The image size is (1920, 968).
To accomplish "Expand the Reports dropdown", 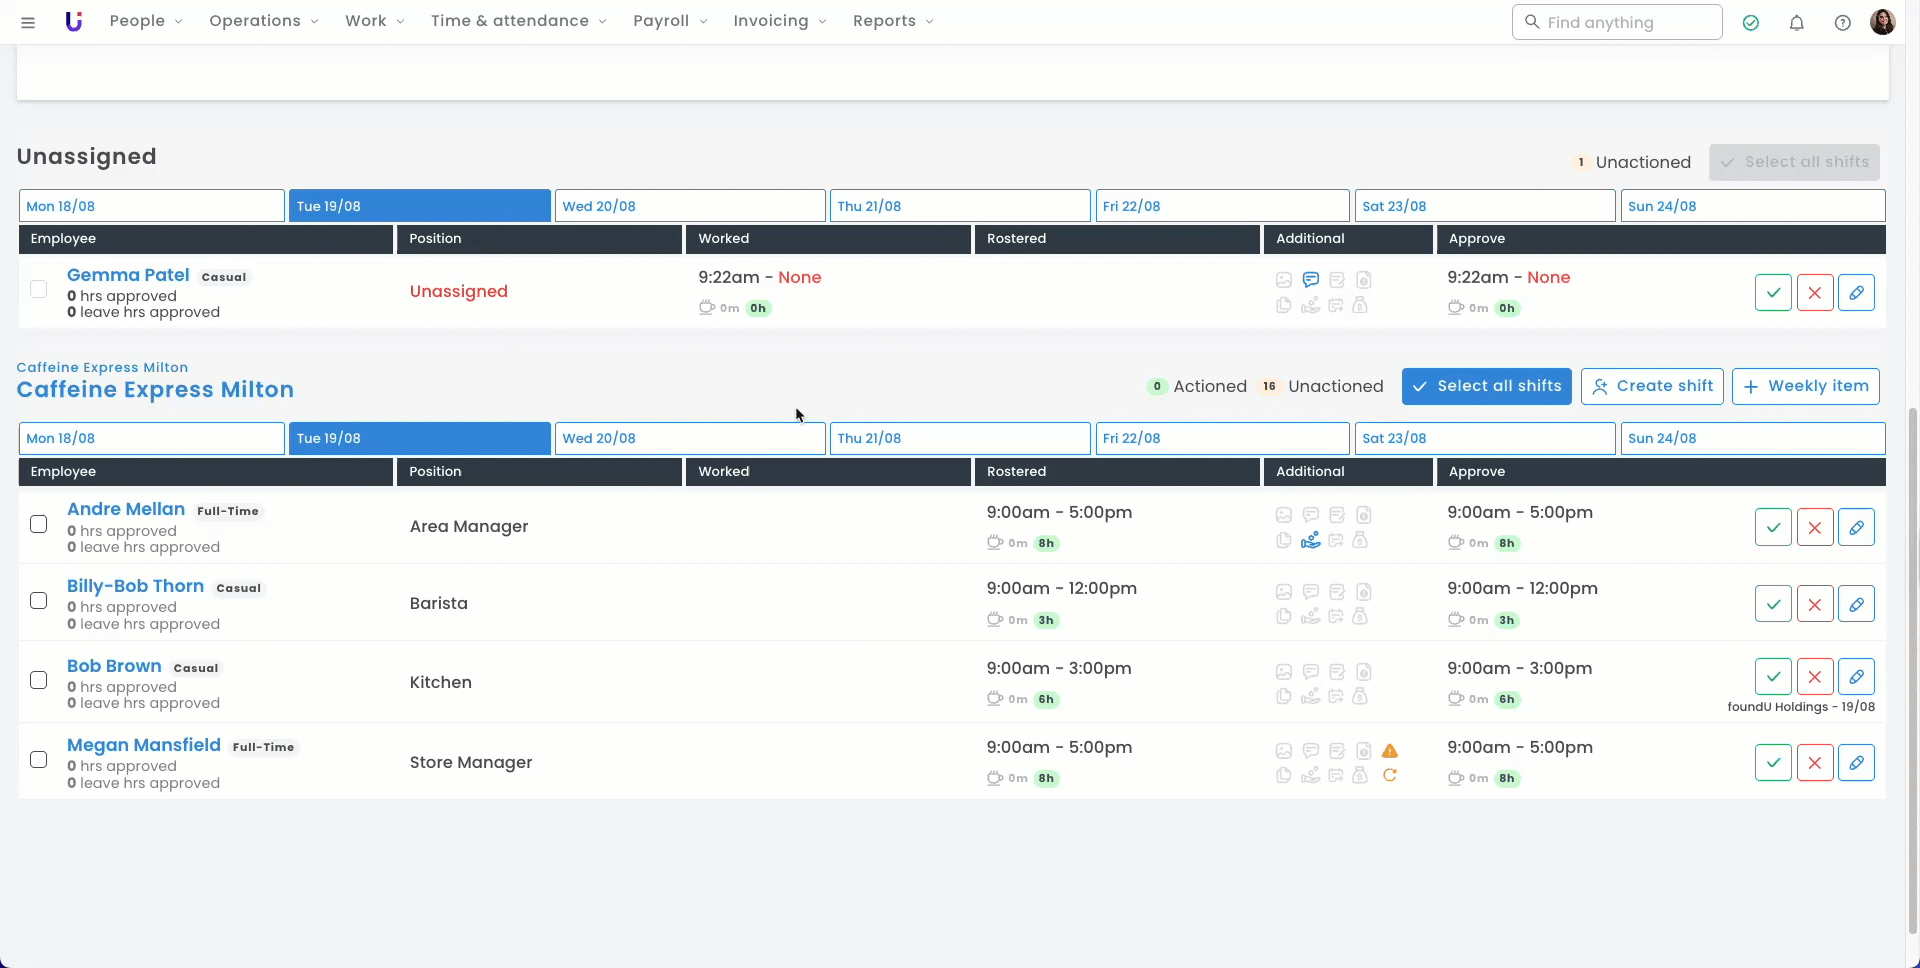I will pyautogui.click(x=892, y=21).
